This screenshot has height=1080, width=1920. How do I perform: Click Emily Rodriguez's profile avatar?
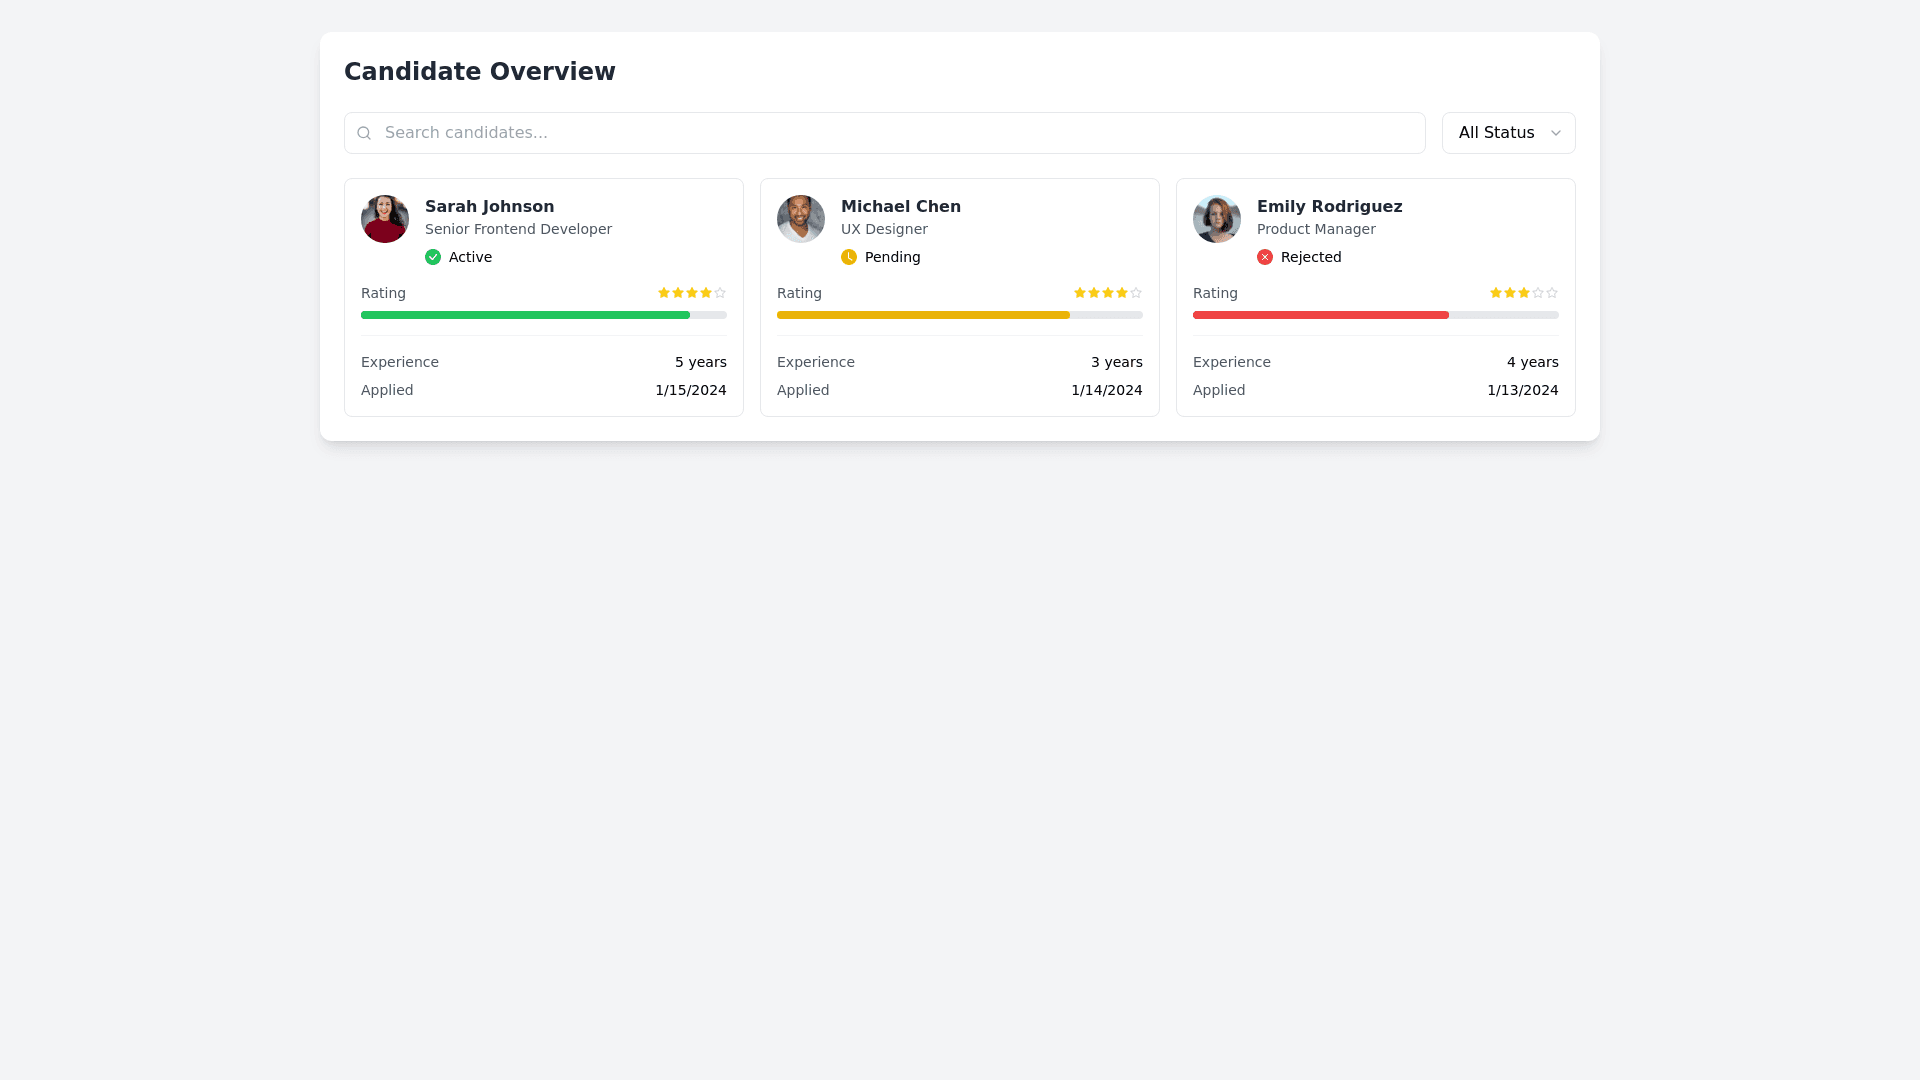(1217, 219)
